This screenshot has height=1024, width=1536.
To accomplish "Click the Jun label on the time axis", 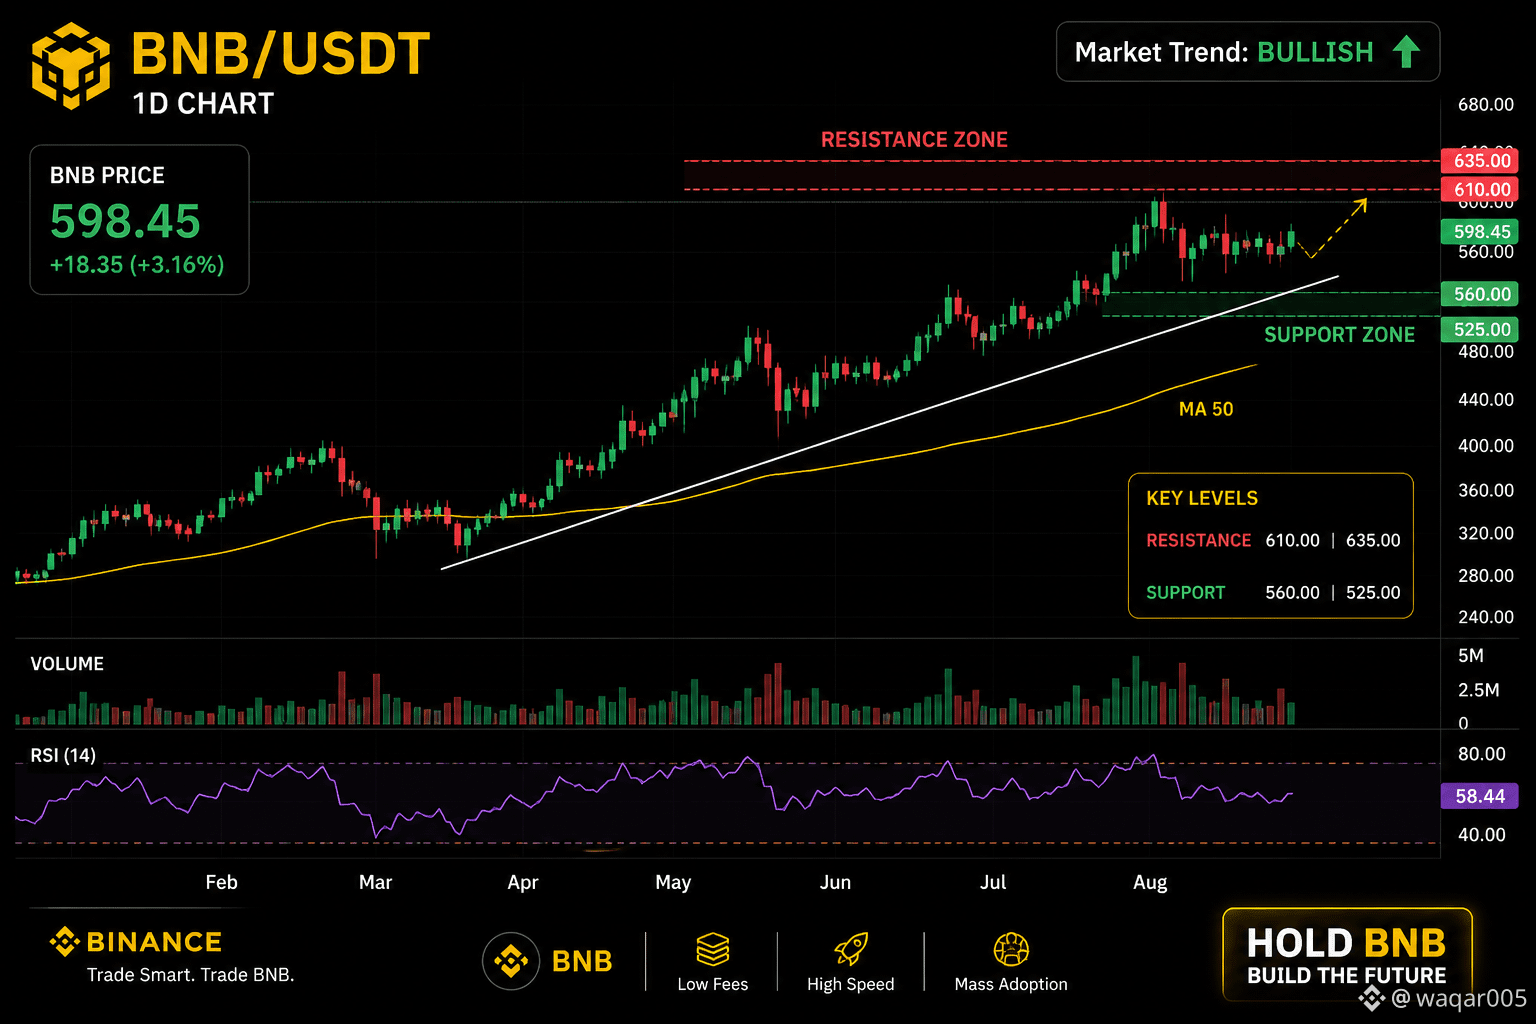I will coord(835,882).
